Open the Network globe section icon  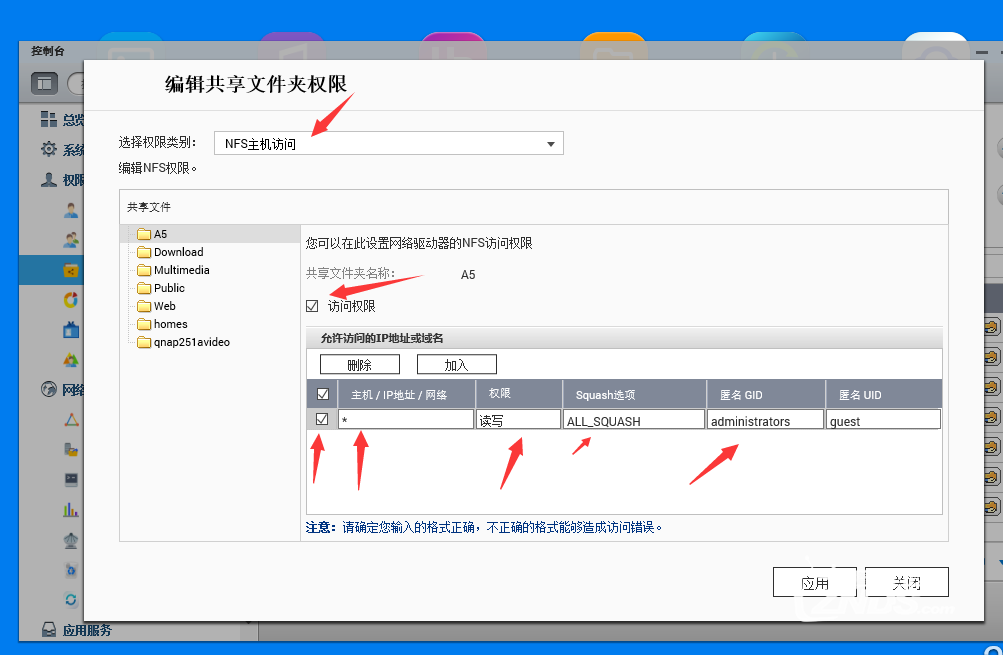49,389
